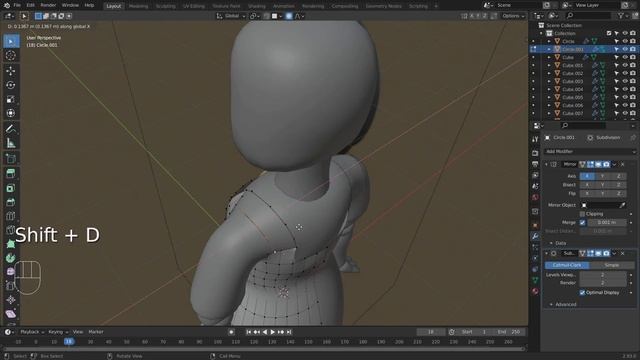Select the Select Box tool
The height and width of the screenshot is (360, 640).
(x=11, y=41)
